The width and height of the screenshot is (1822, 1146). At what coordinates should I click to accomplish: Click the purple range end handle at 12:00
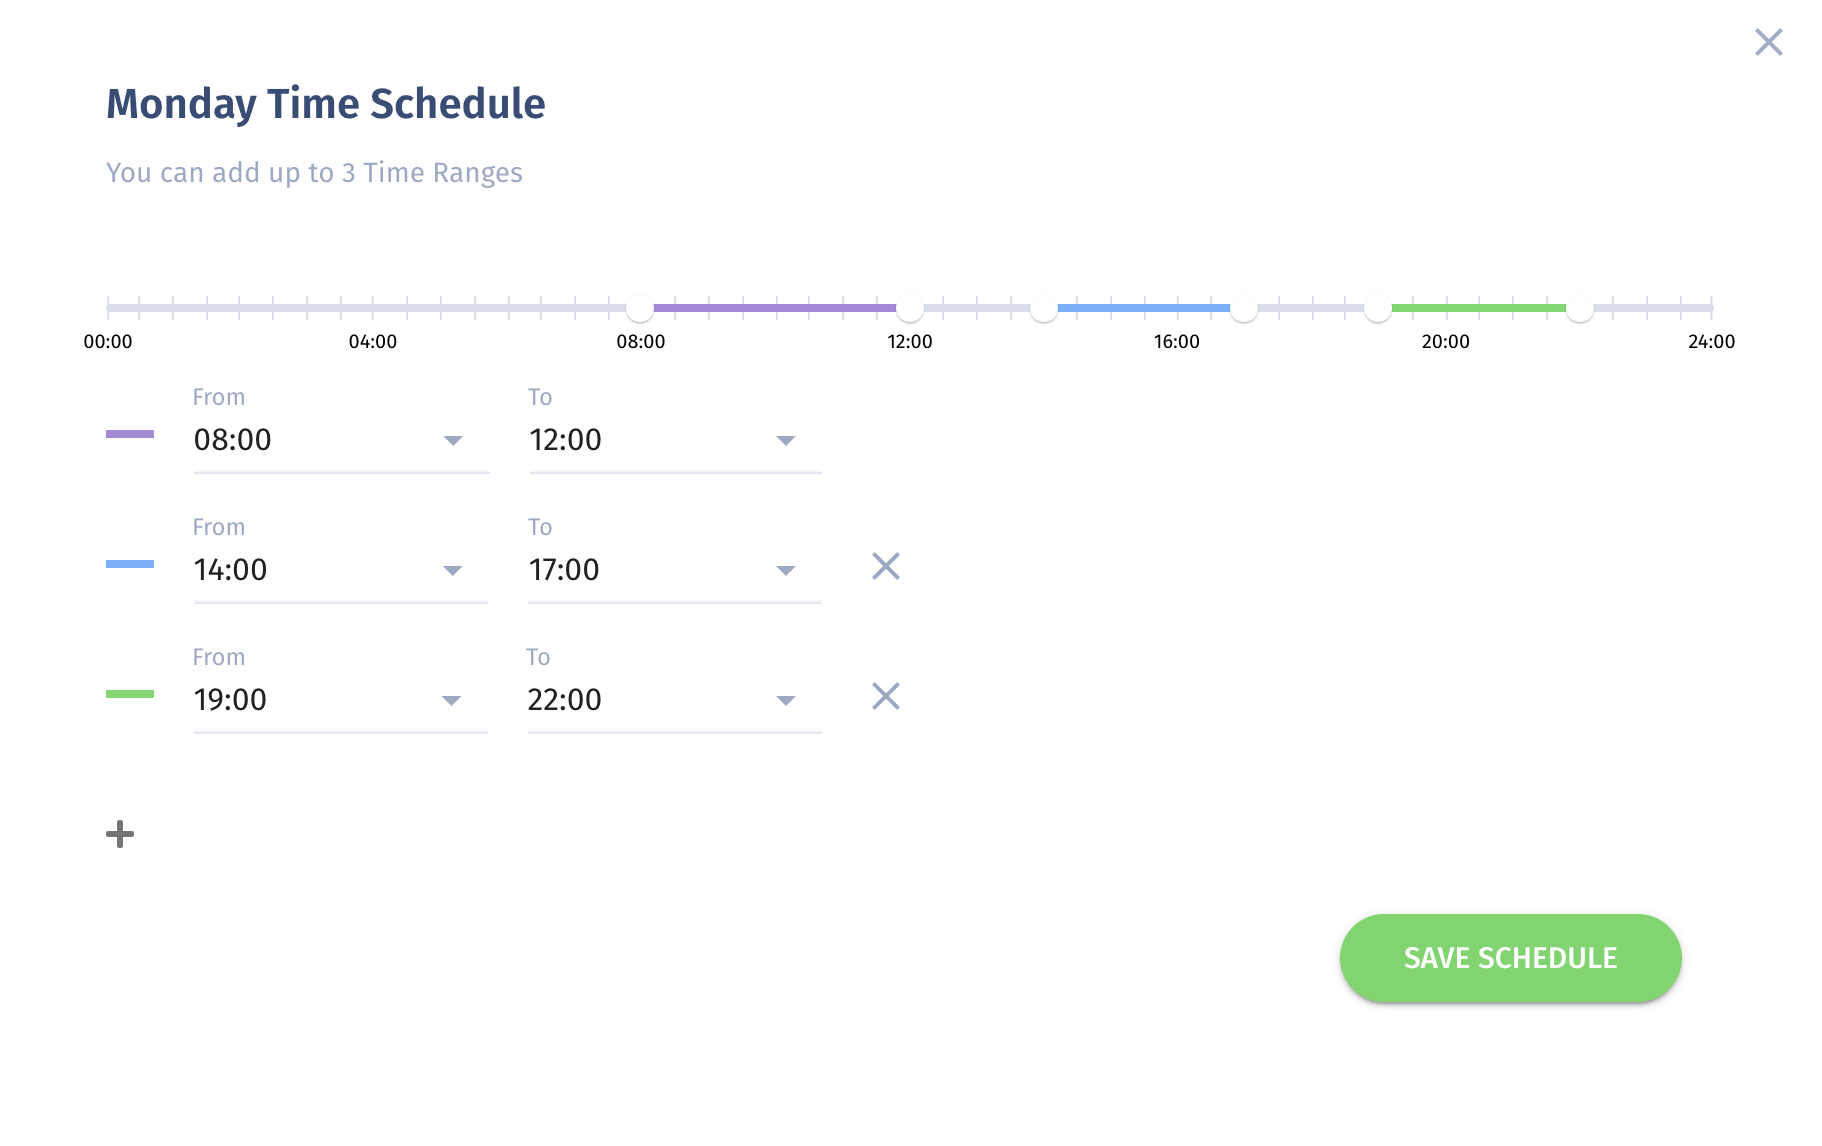910,308
